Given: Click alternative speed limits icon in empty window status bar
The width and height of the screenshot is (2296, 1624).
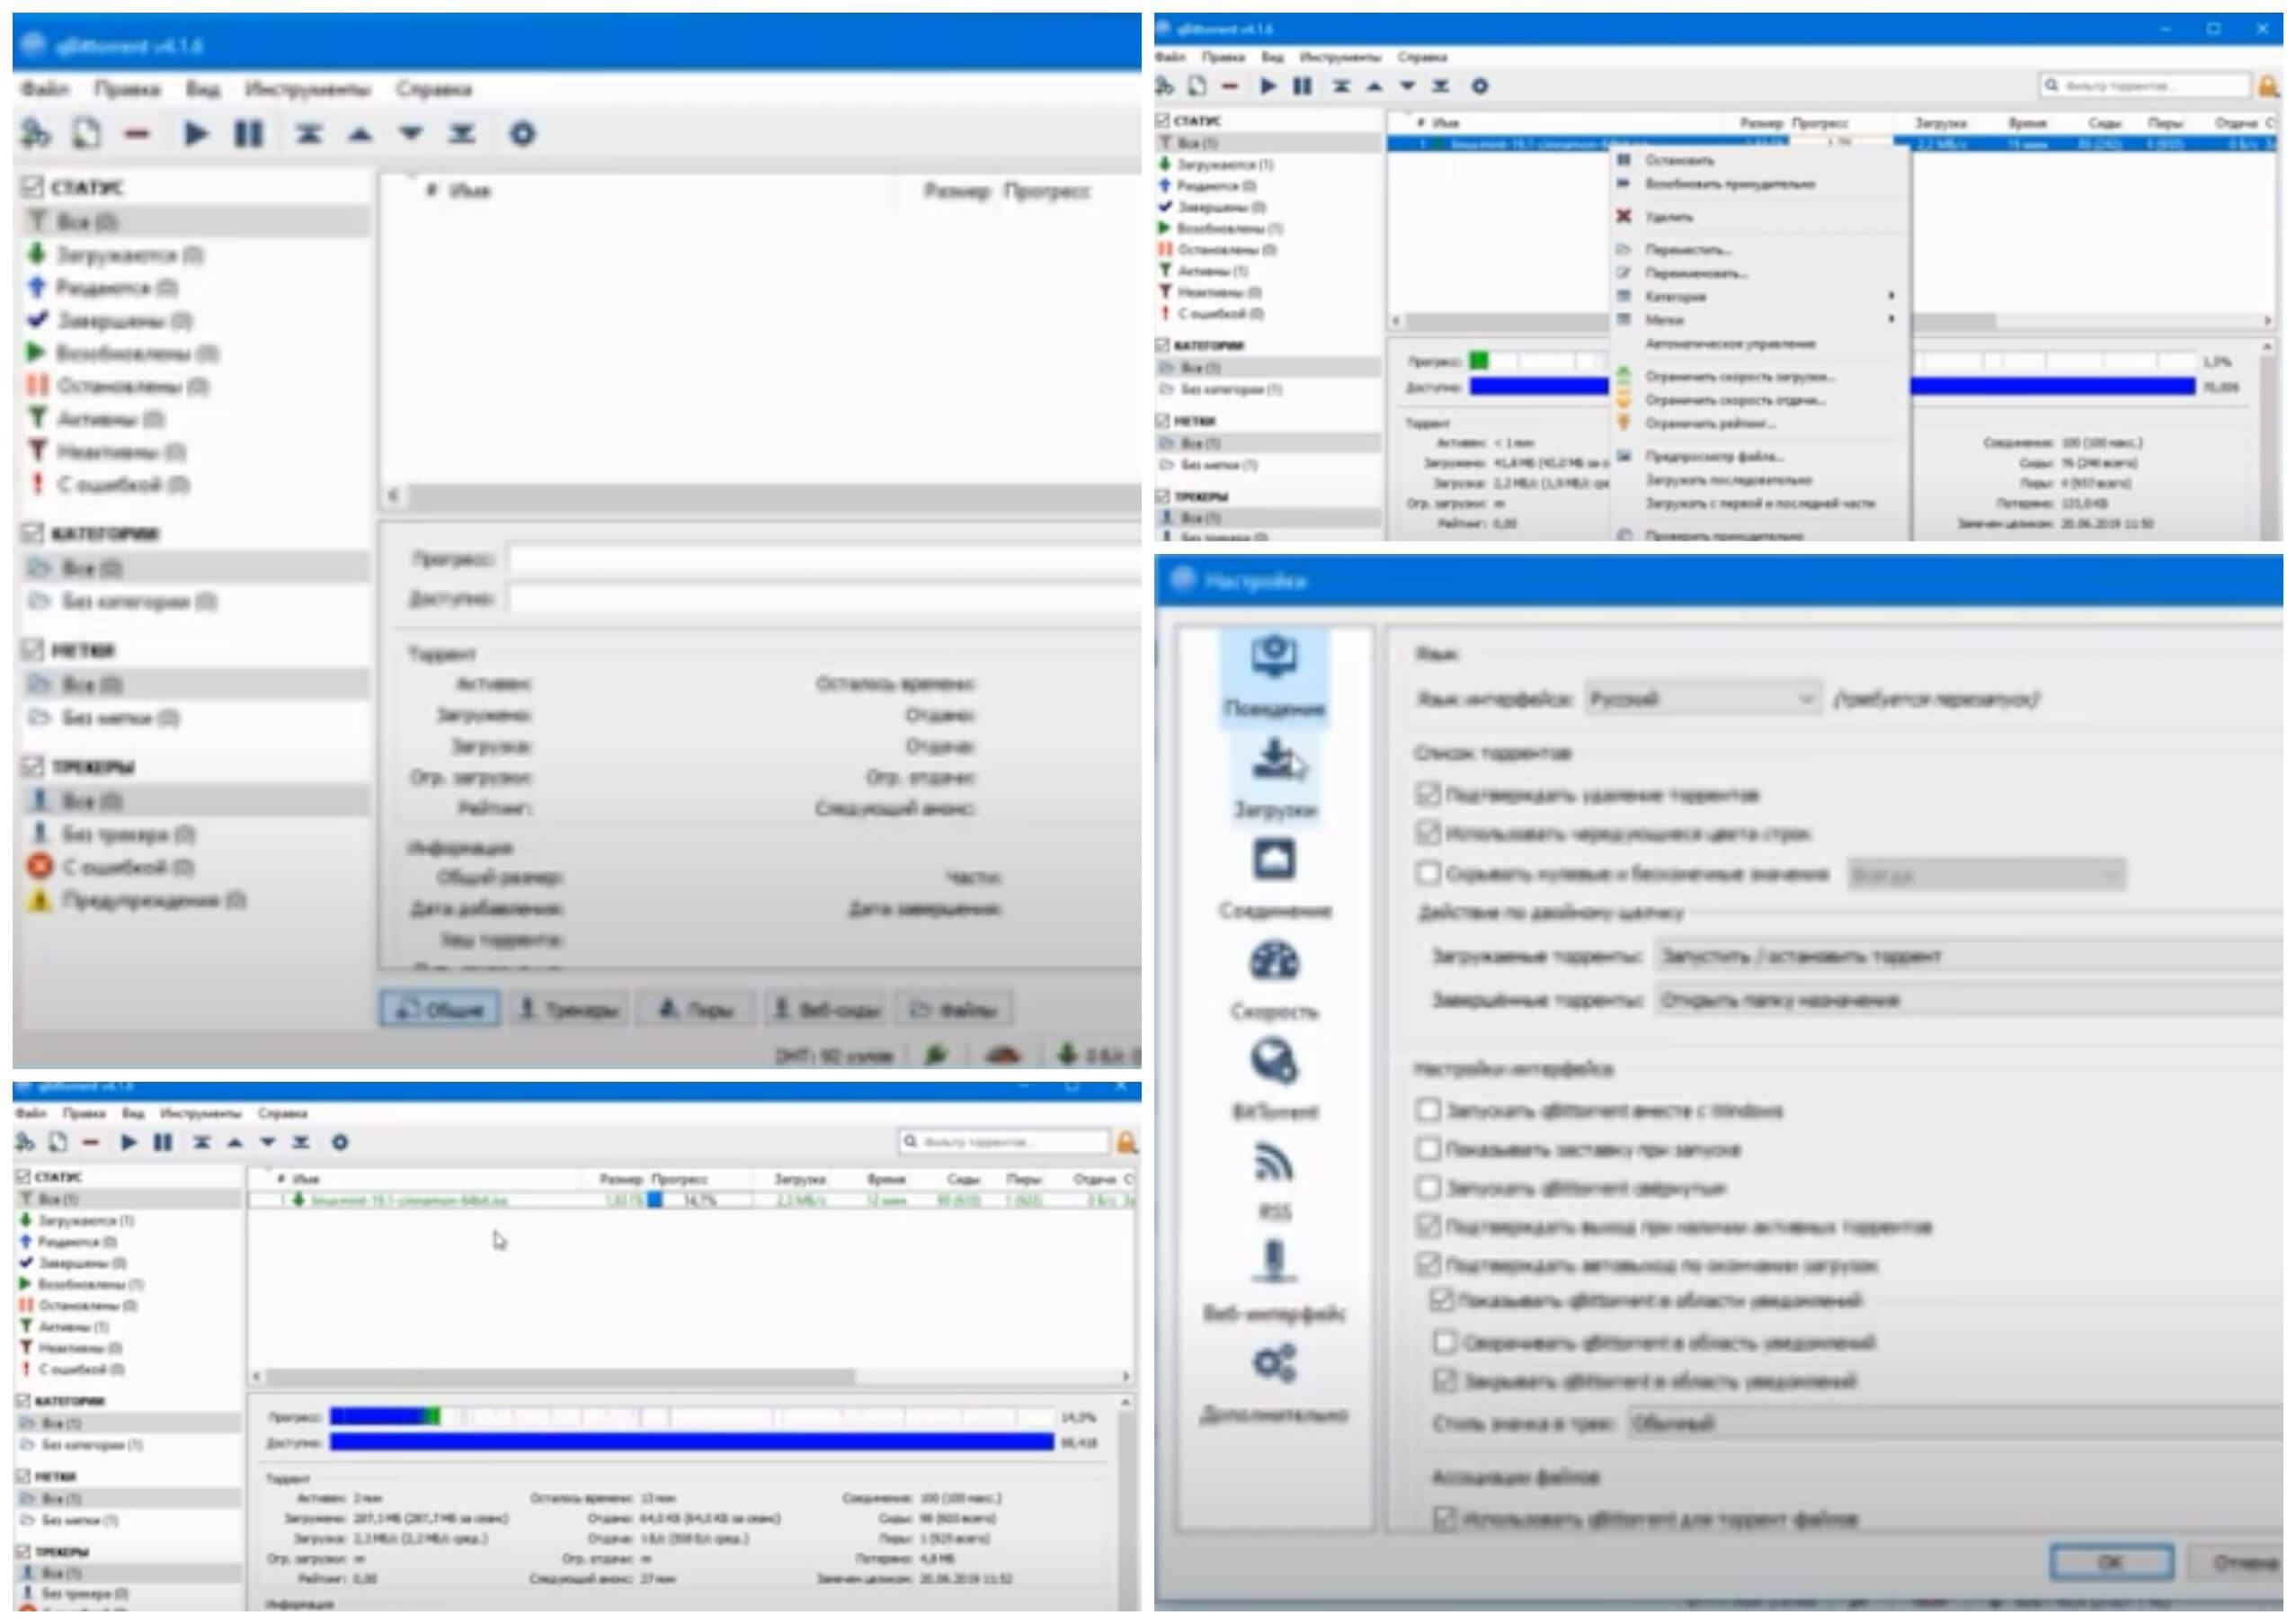Looking at the screenshot, I should pos(1003,1054).
